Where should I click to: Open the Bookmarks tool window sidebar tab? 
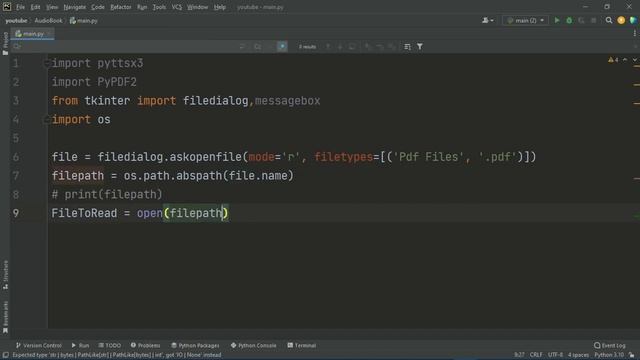pyautogui.click(x=5, y=317)
